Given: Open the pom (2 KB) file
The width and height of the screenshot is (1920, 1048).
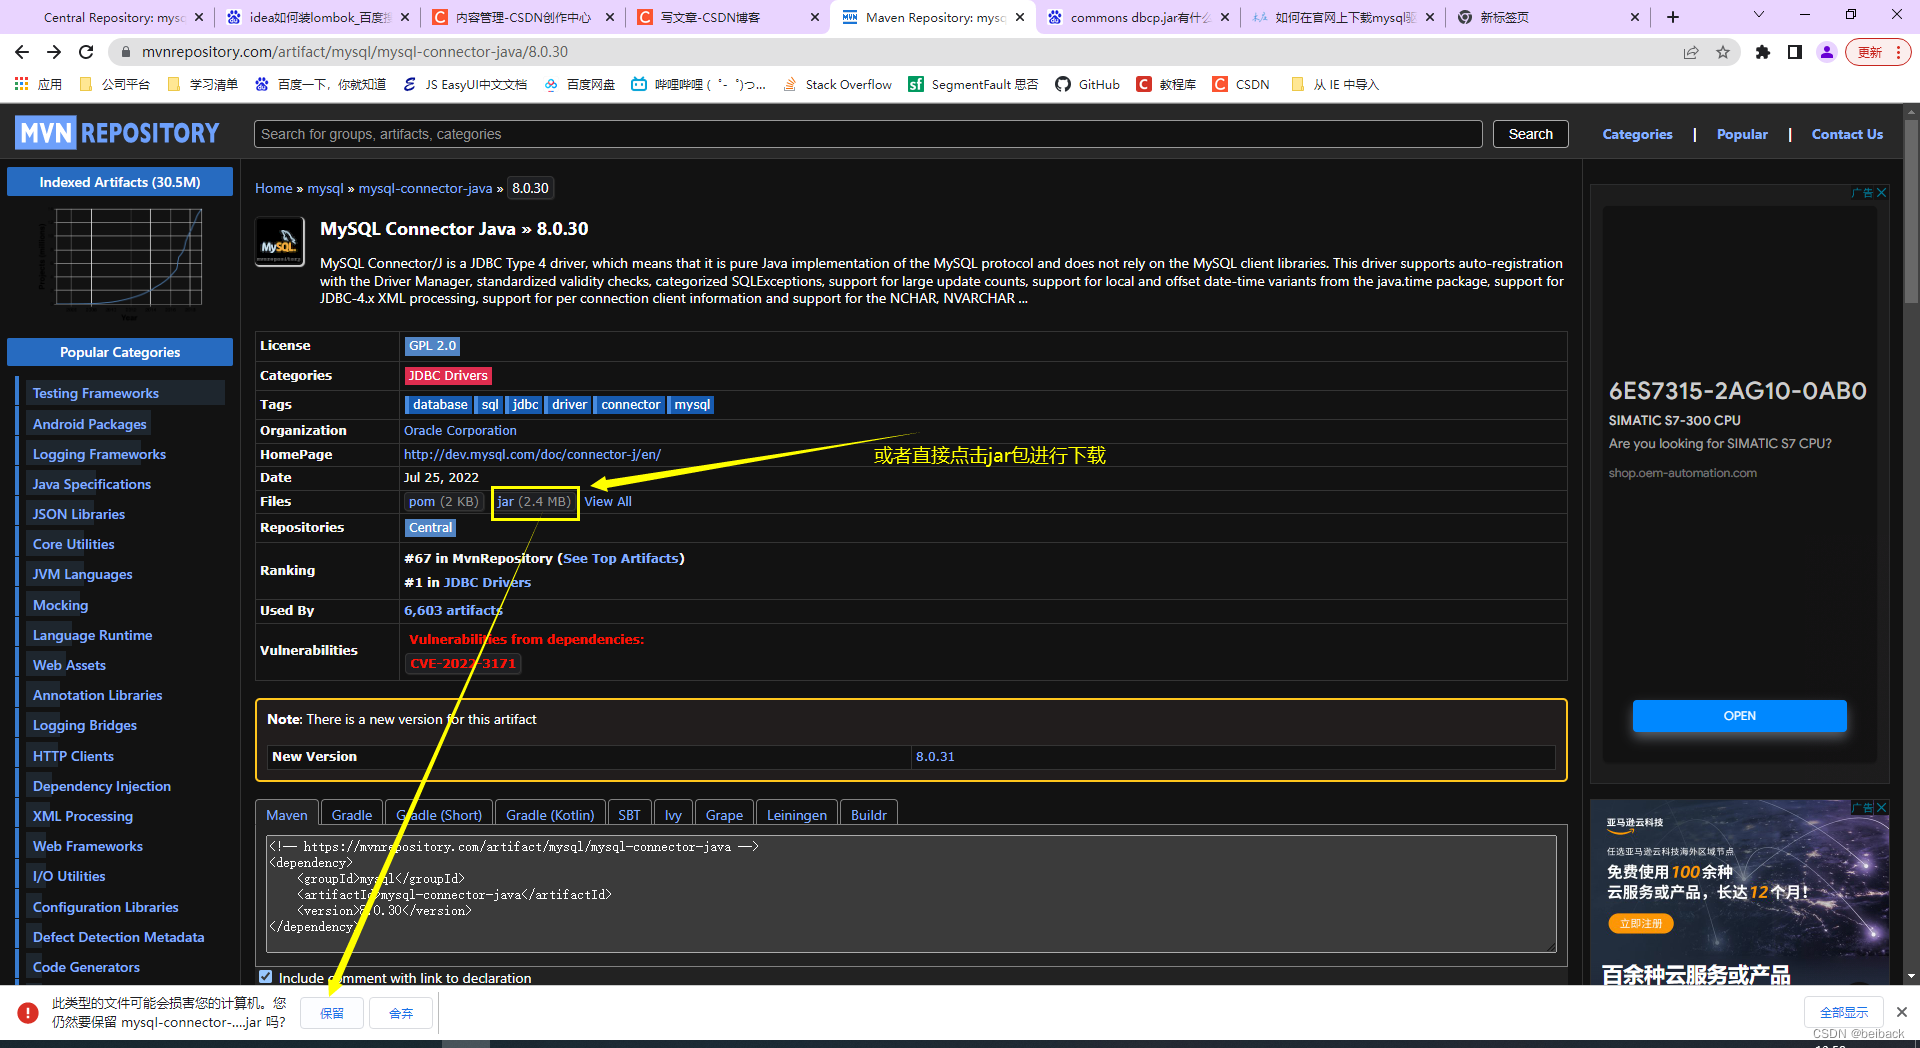Looking at the screenshot, I should point(444,501).
